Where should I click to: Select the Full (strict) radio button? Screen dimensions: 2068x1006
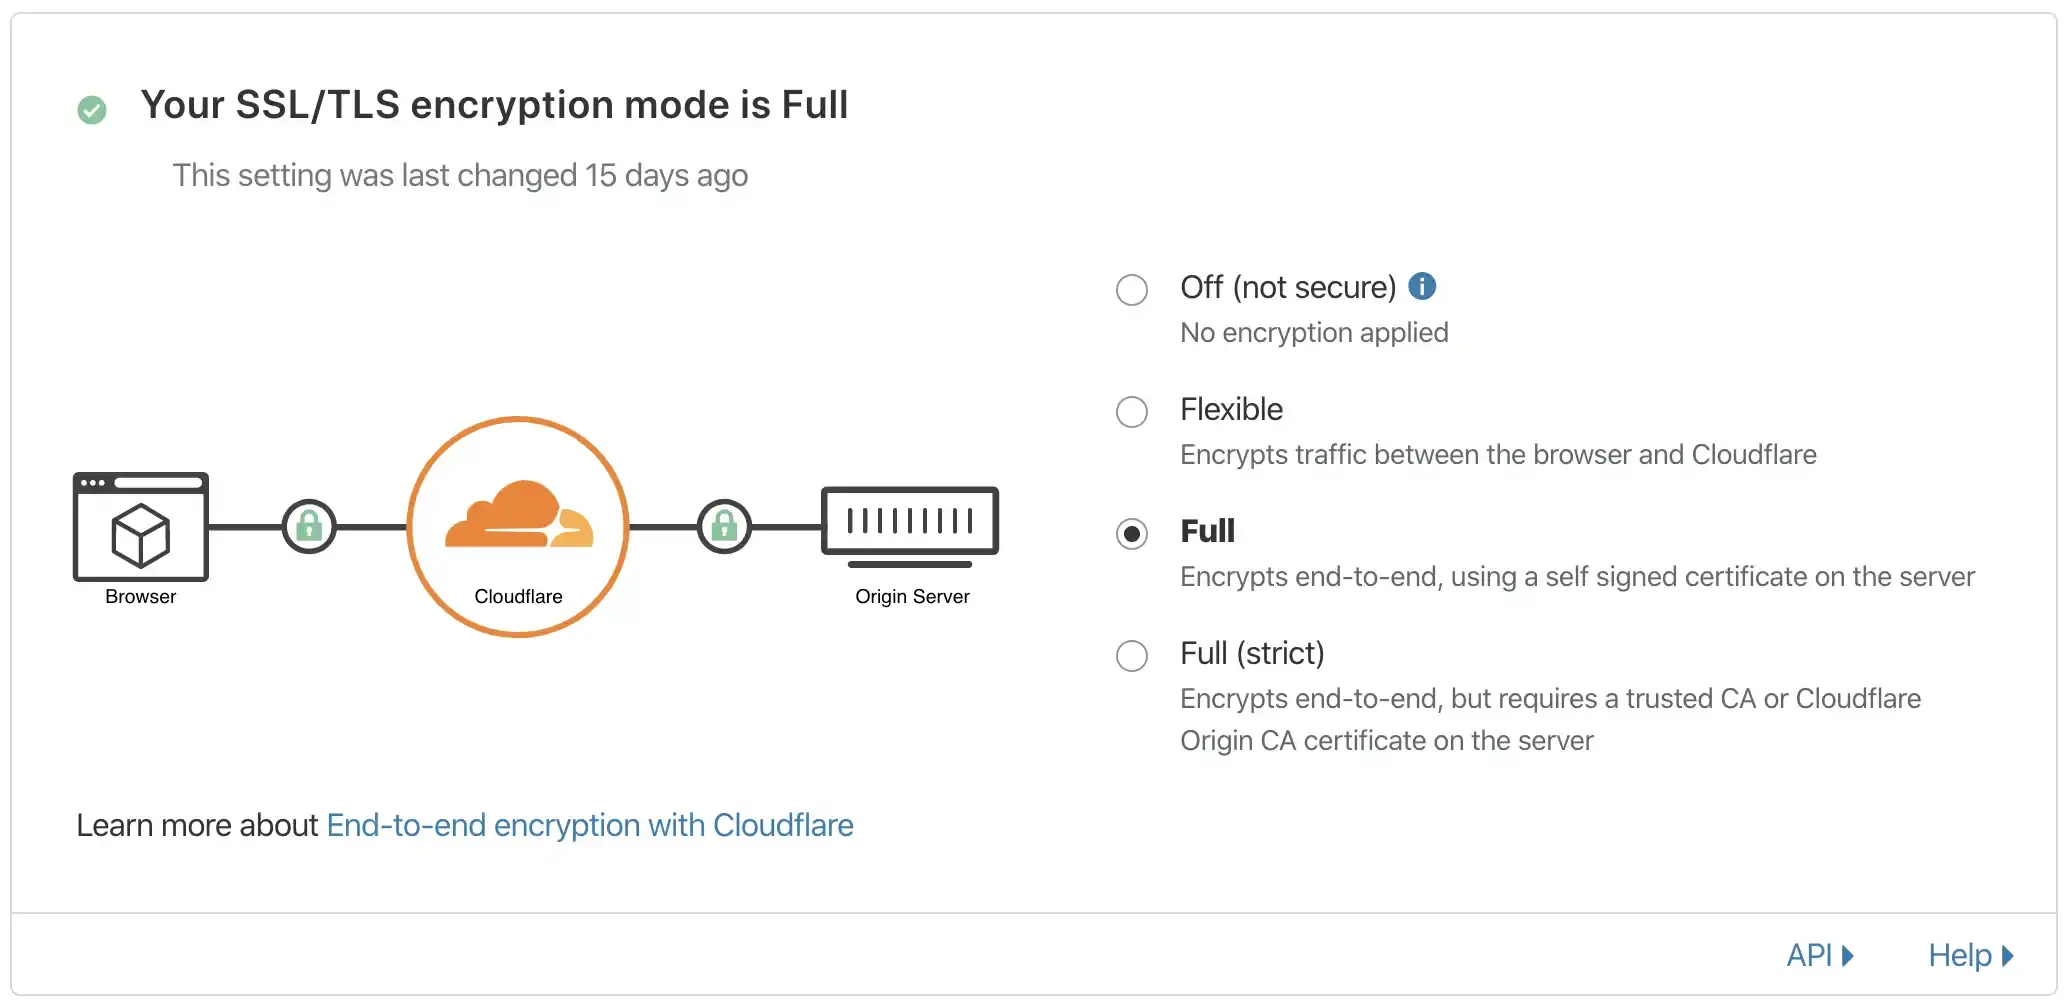1132,656
